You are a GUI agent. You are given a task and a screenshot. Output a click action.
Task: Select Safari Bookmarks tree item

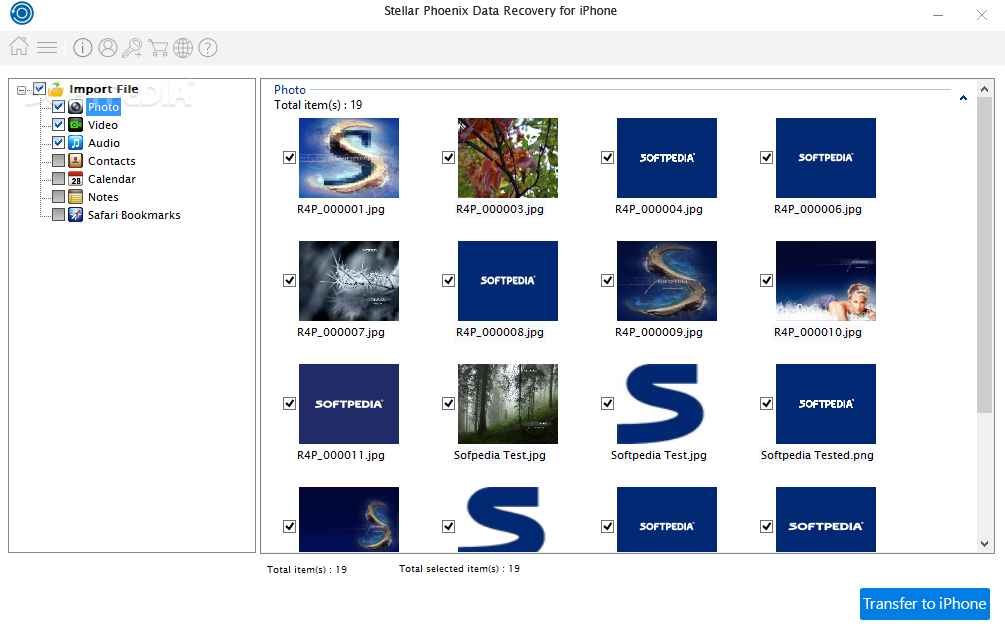(134, 215)
